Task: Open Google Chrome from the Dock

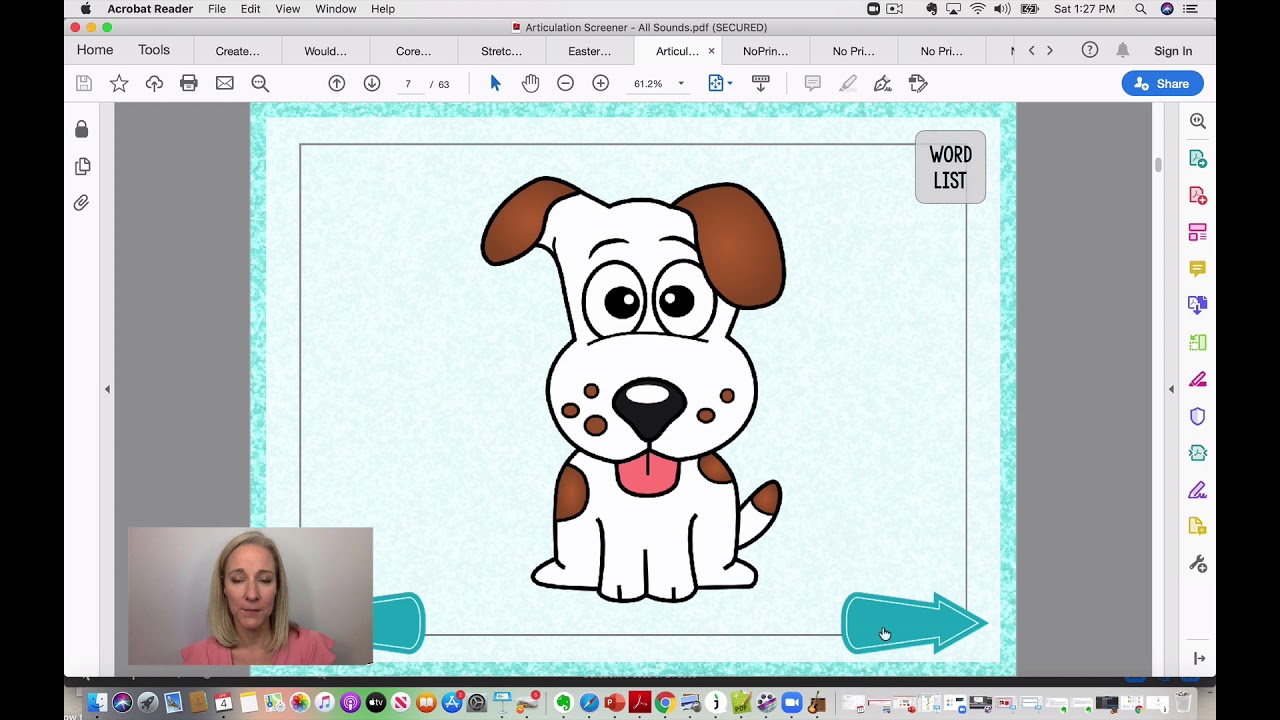Action: 664,703
